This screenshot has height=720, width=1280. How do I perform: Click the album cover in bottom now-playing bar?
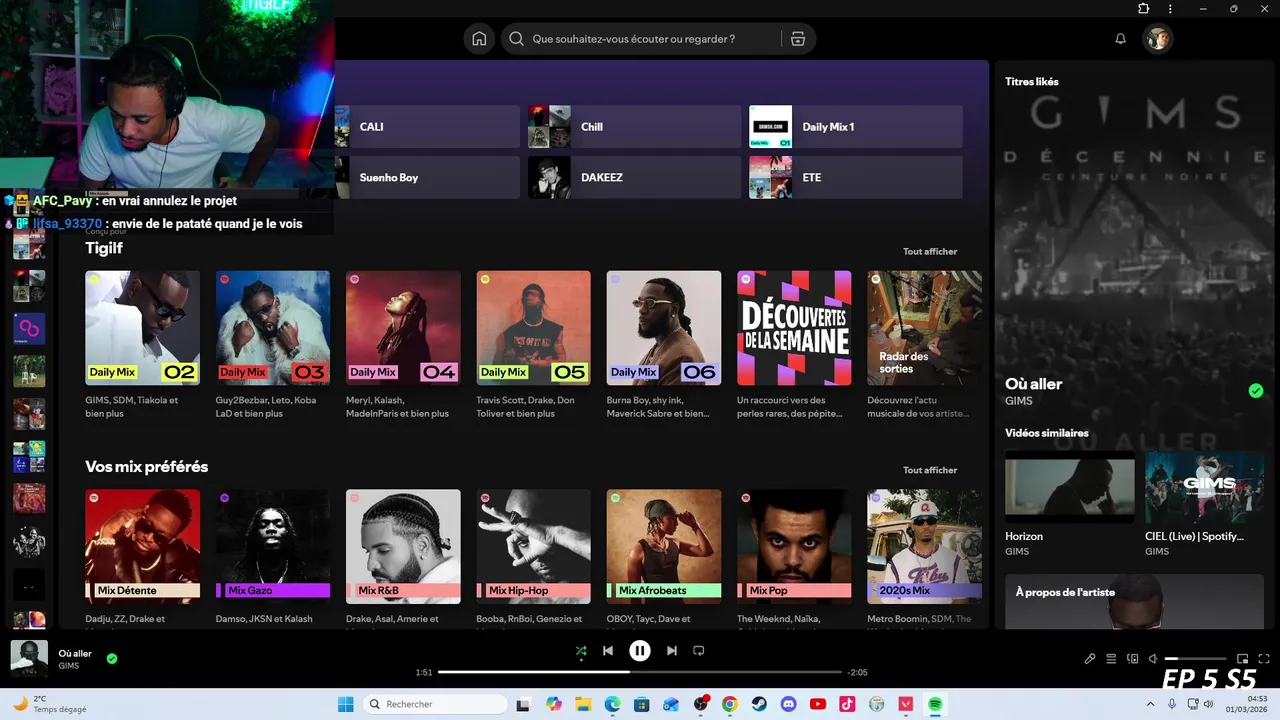(x=29, y=659)
